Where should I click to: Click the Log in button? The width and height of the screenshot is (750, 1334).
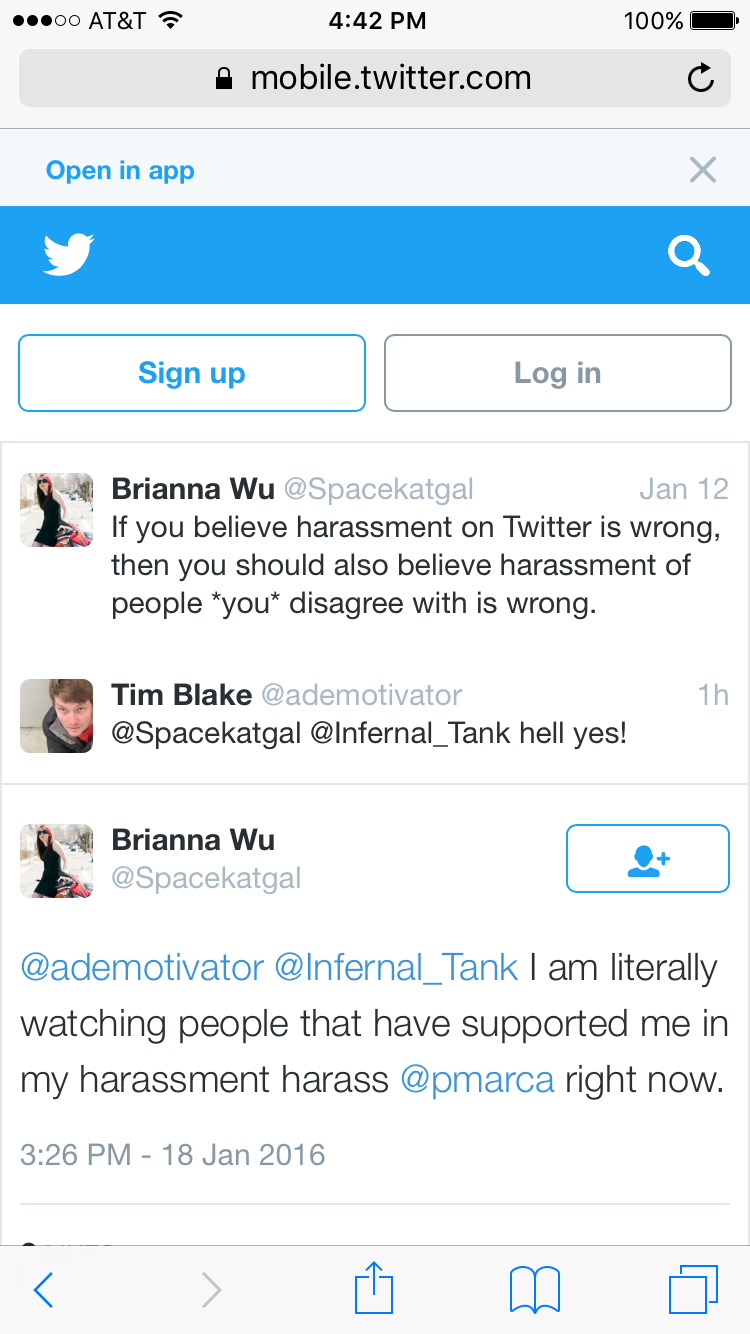[x=558, y=373]
